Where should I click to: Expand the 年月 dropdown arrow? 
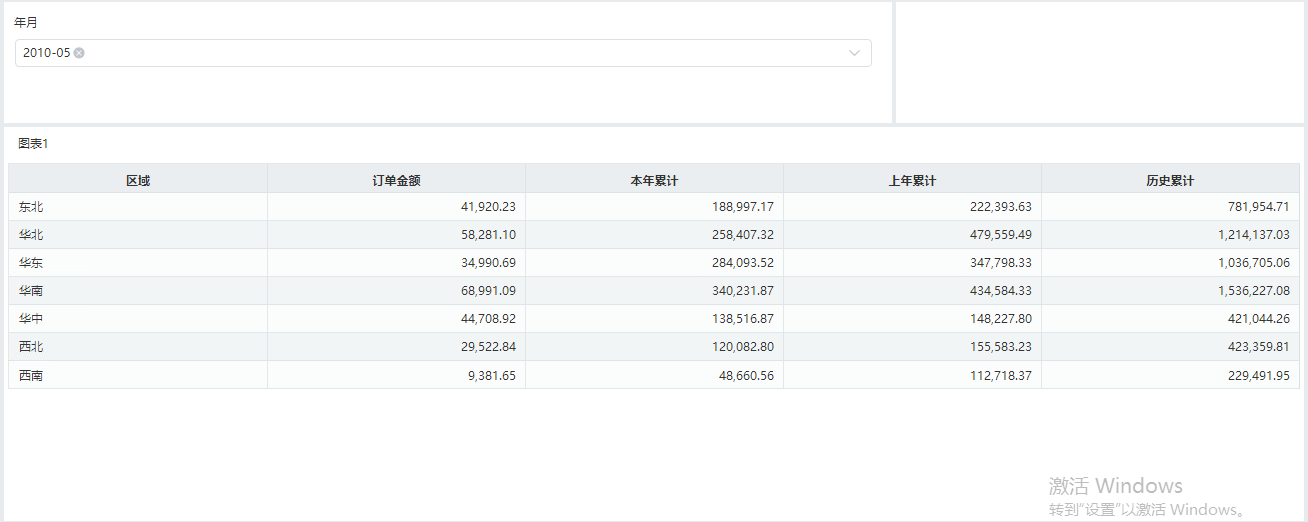point(855,53)
